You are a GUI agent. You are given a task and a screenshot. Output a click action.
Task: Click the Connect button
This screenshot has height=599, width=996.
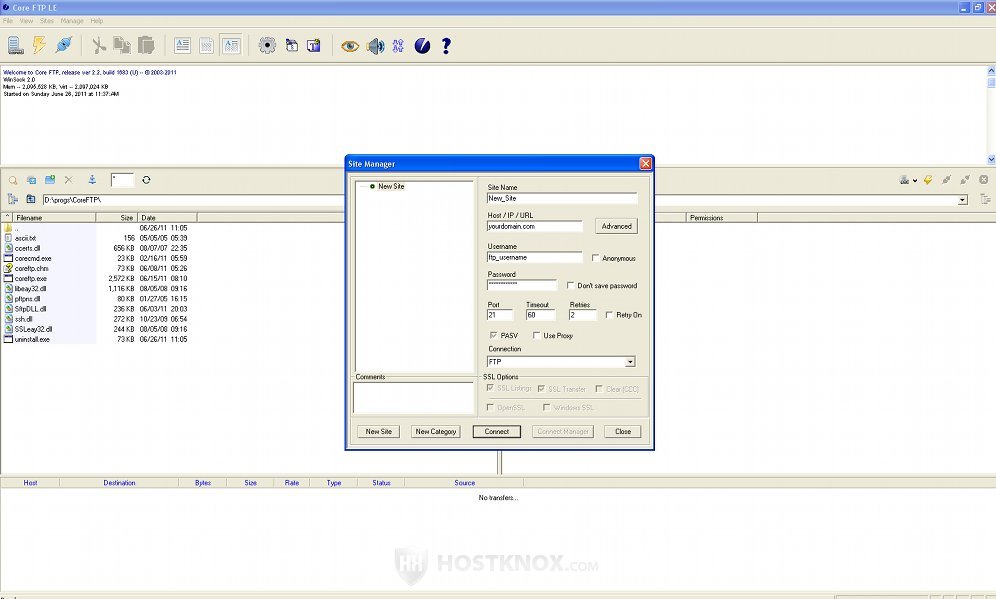pyautogui.click(x=497, y=431)
